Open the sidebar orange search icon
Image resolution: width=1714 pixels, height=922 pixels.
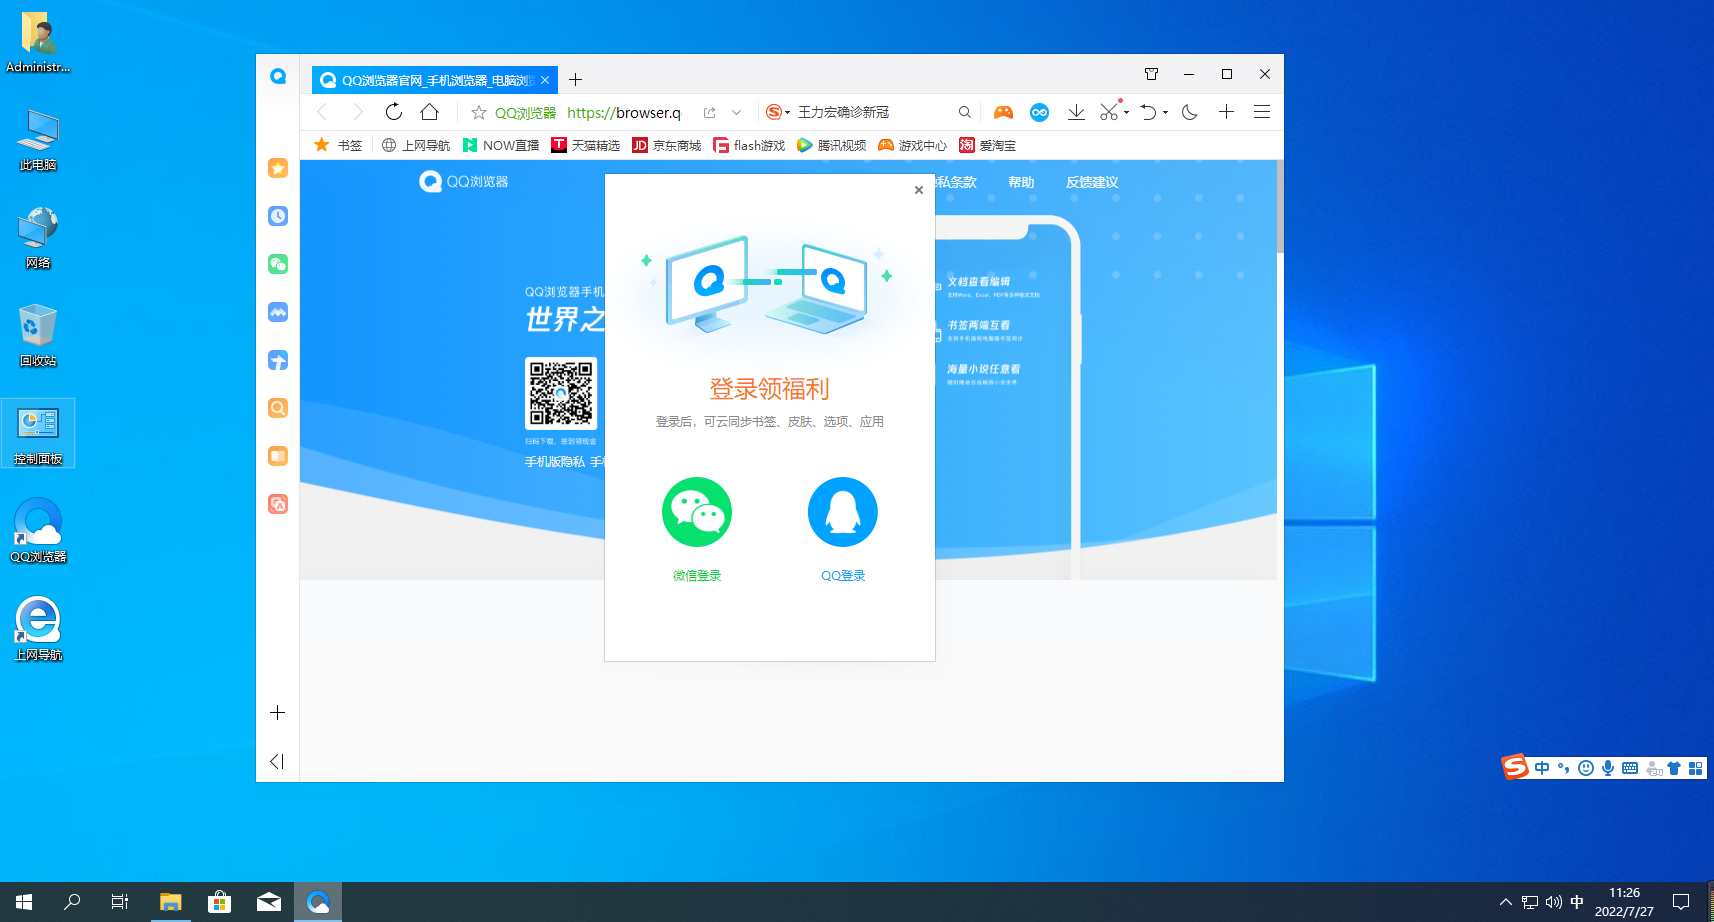coord(278,408)
